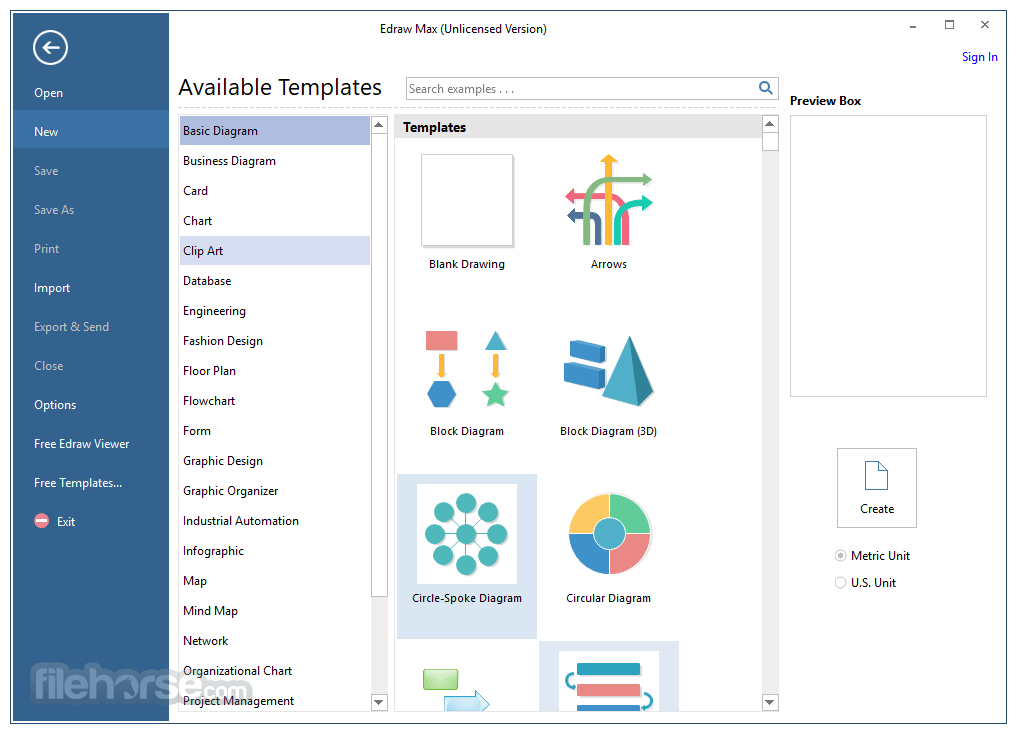Click the search magnifier icon
The height and width of the screenshot is (735, 1018).
[x=766, y=88]
